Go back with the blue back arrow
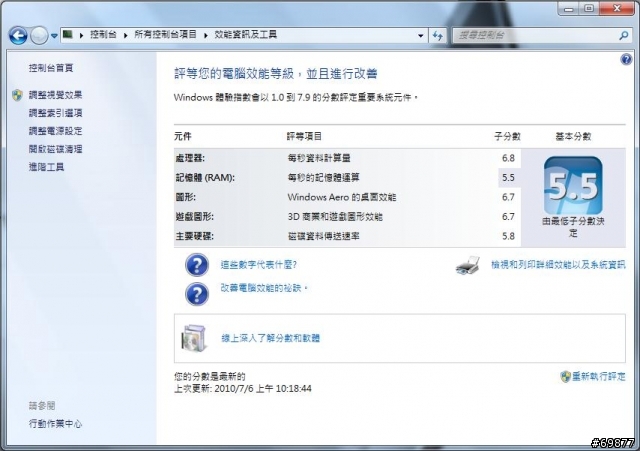 point(18,36)
